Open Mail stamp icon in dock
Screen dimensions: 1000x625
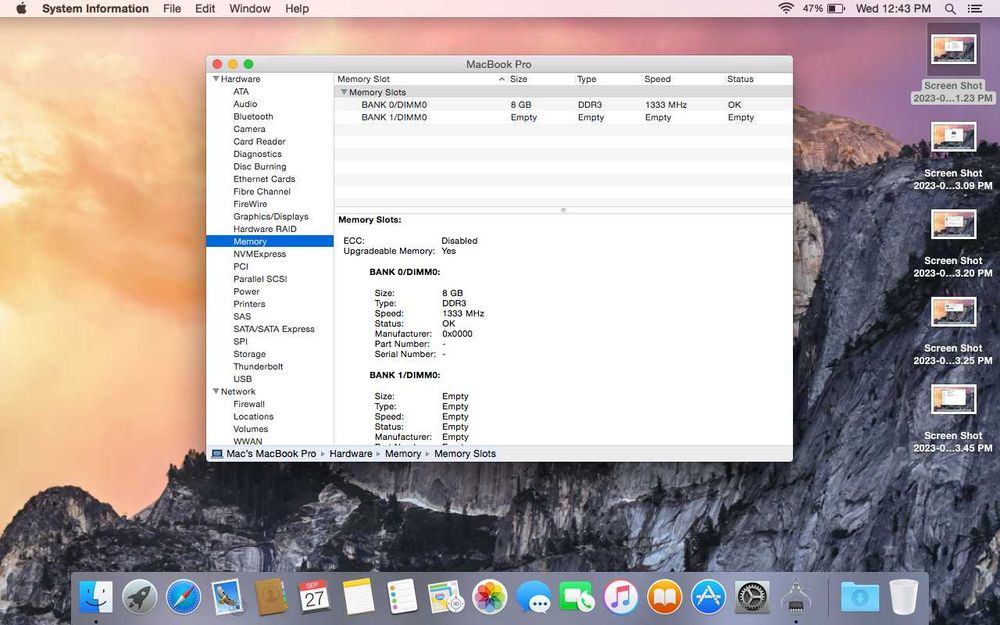227,598
